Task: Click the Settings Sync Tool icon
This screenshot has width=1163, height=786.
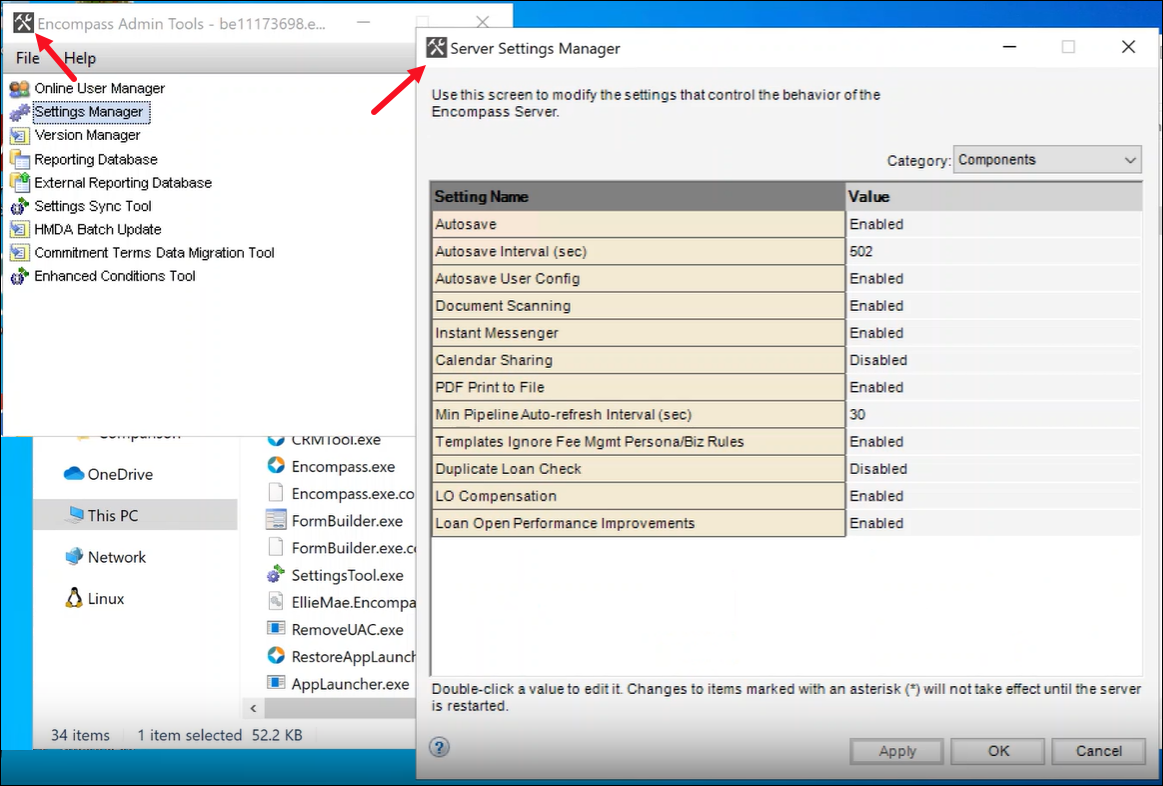Action: tap(19, 206)
